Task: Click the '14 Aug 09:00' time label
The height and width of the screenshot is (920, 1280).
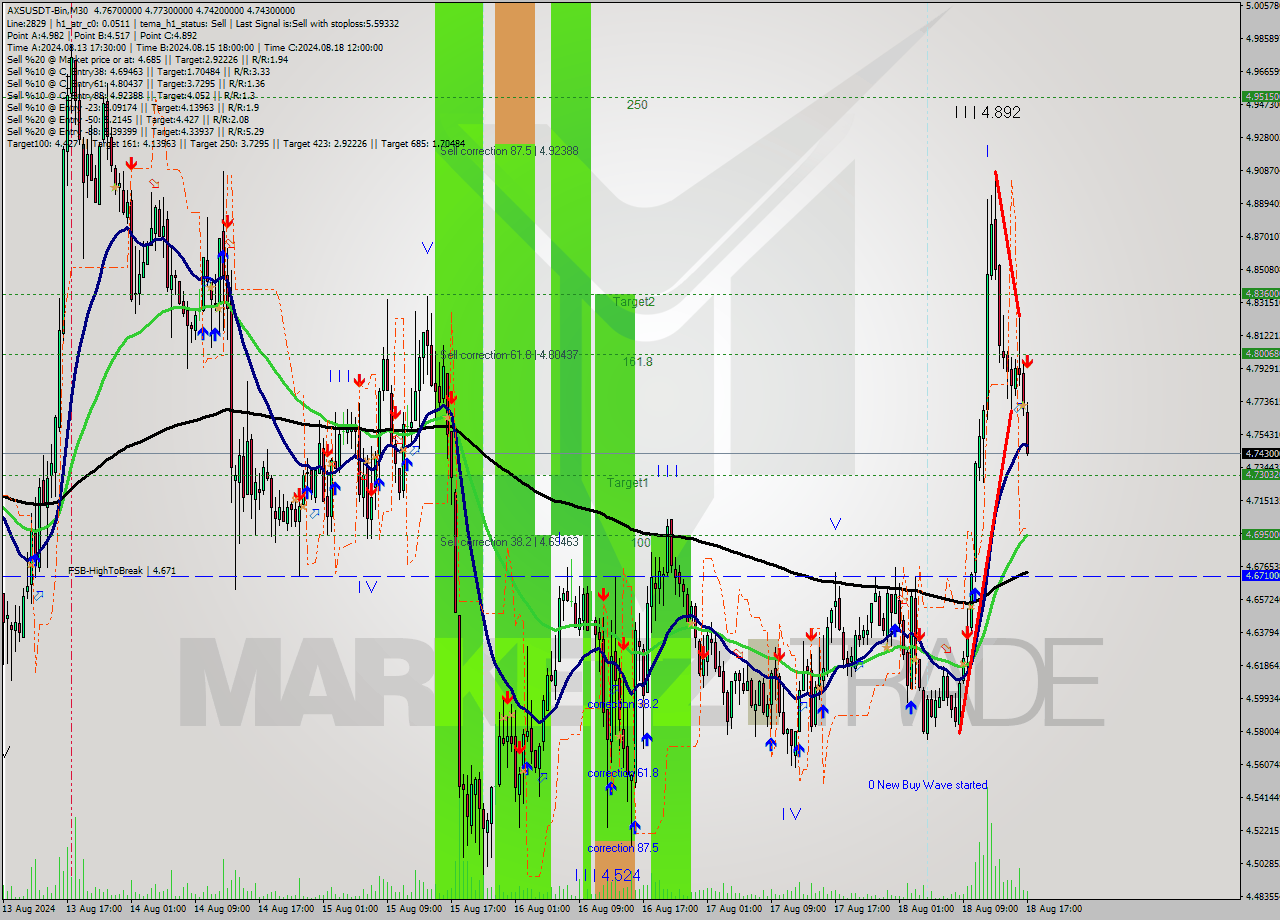Action: pyautogui.click(x=222, y=909)
